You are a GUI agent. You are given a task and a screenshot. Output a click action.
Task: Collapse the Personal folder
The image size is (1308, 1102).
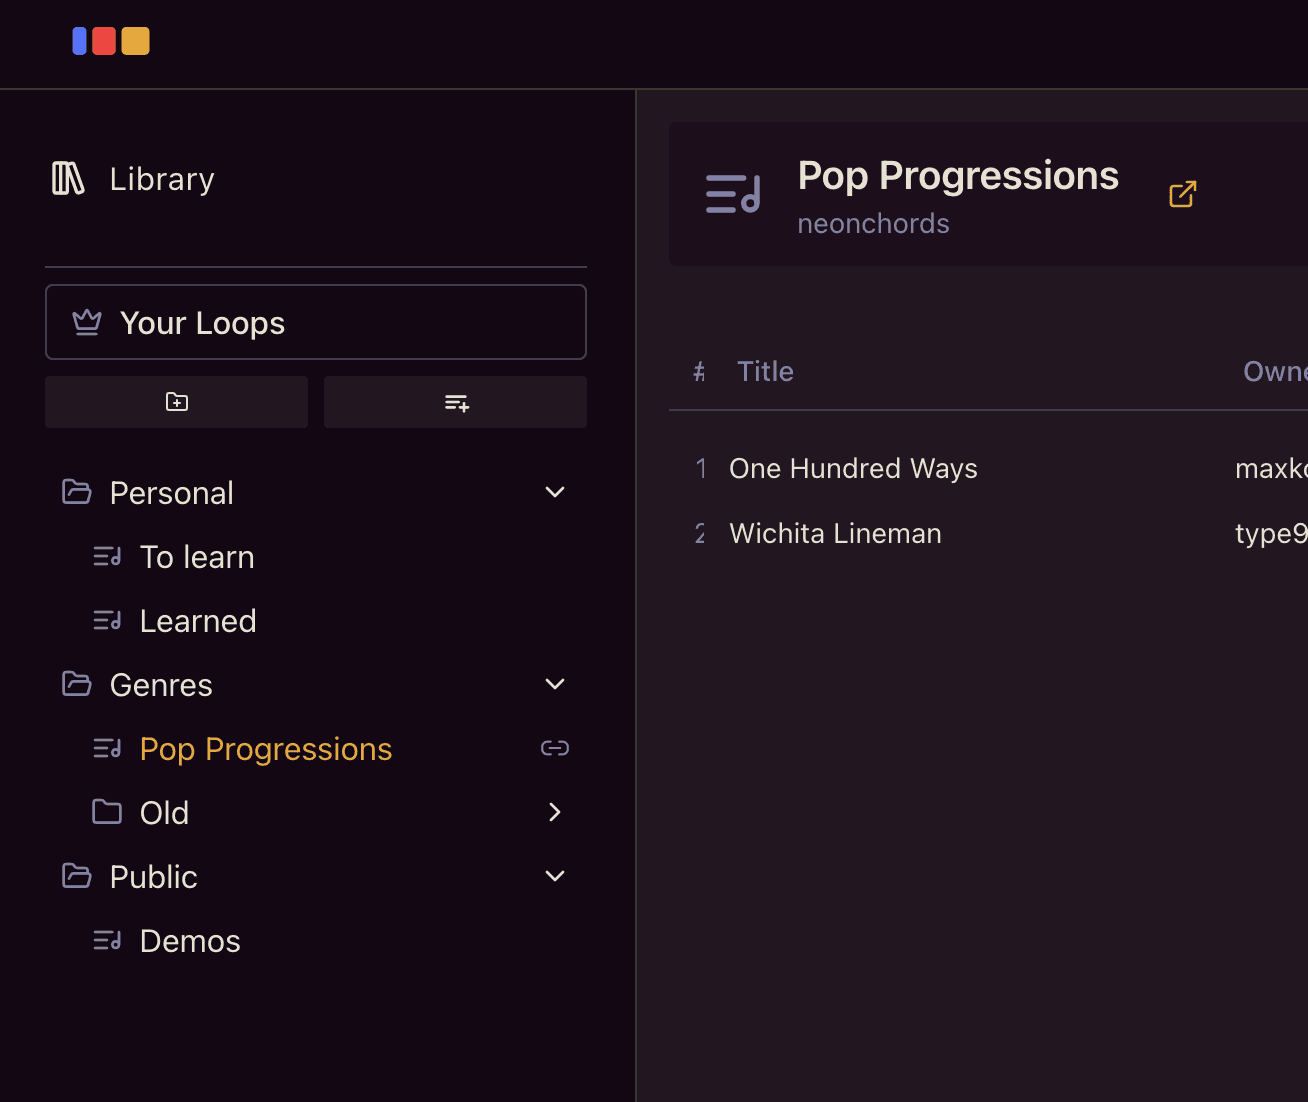(x=554, y=492)
